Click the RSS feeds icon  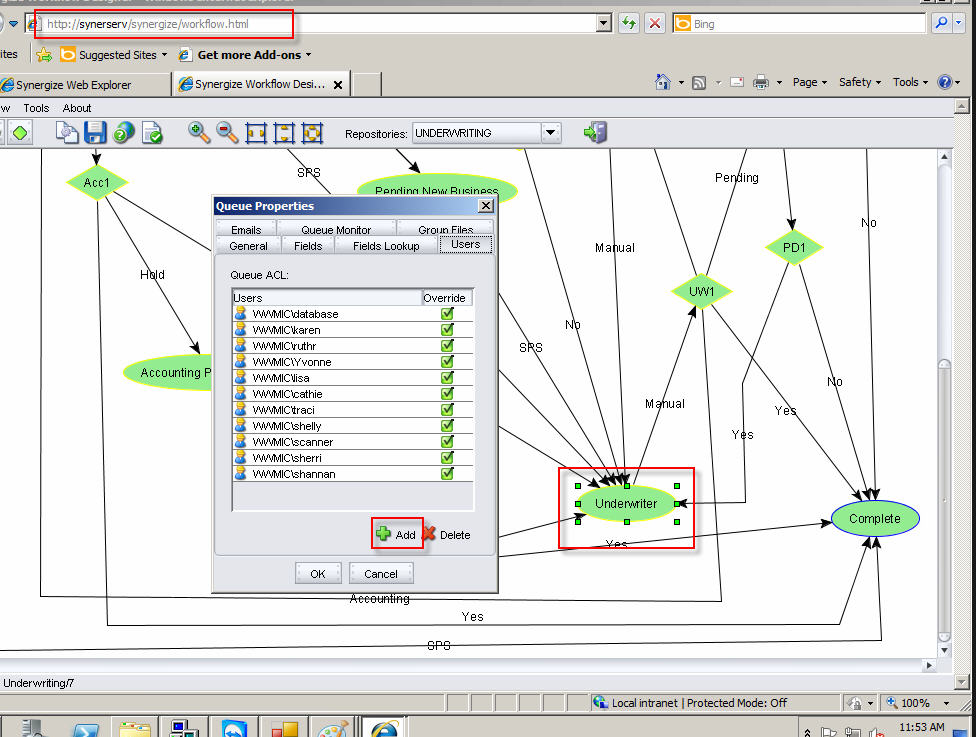(699, 82)
